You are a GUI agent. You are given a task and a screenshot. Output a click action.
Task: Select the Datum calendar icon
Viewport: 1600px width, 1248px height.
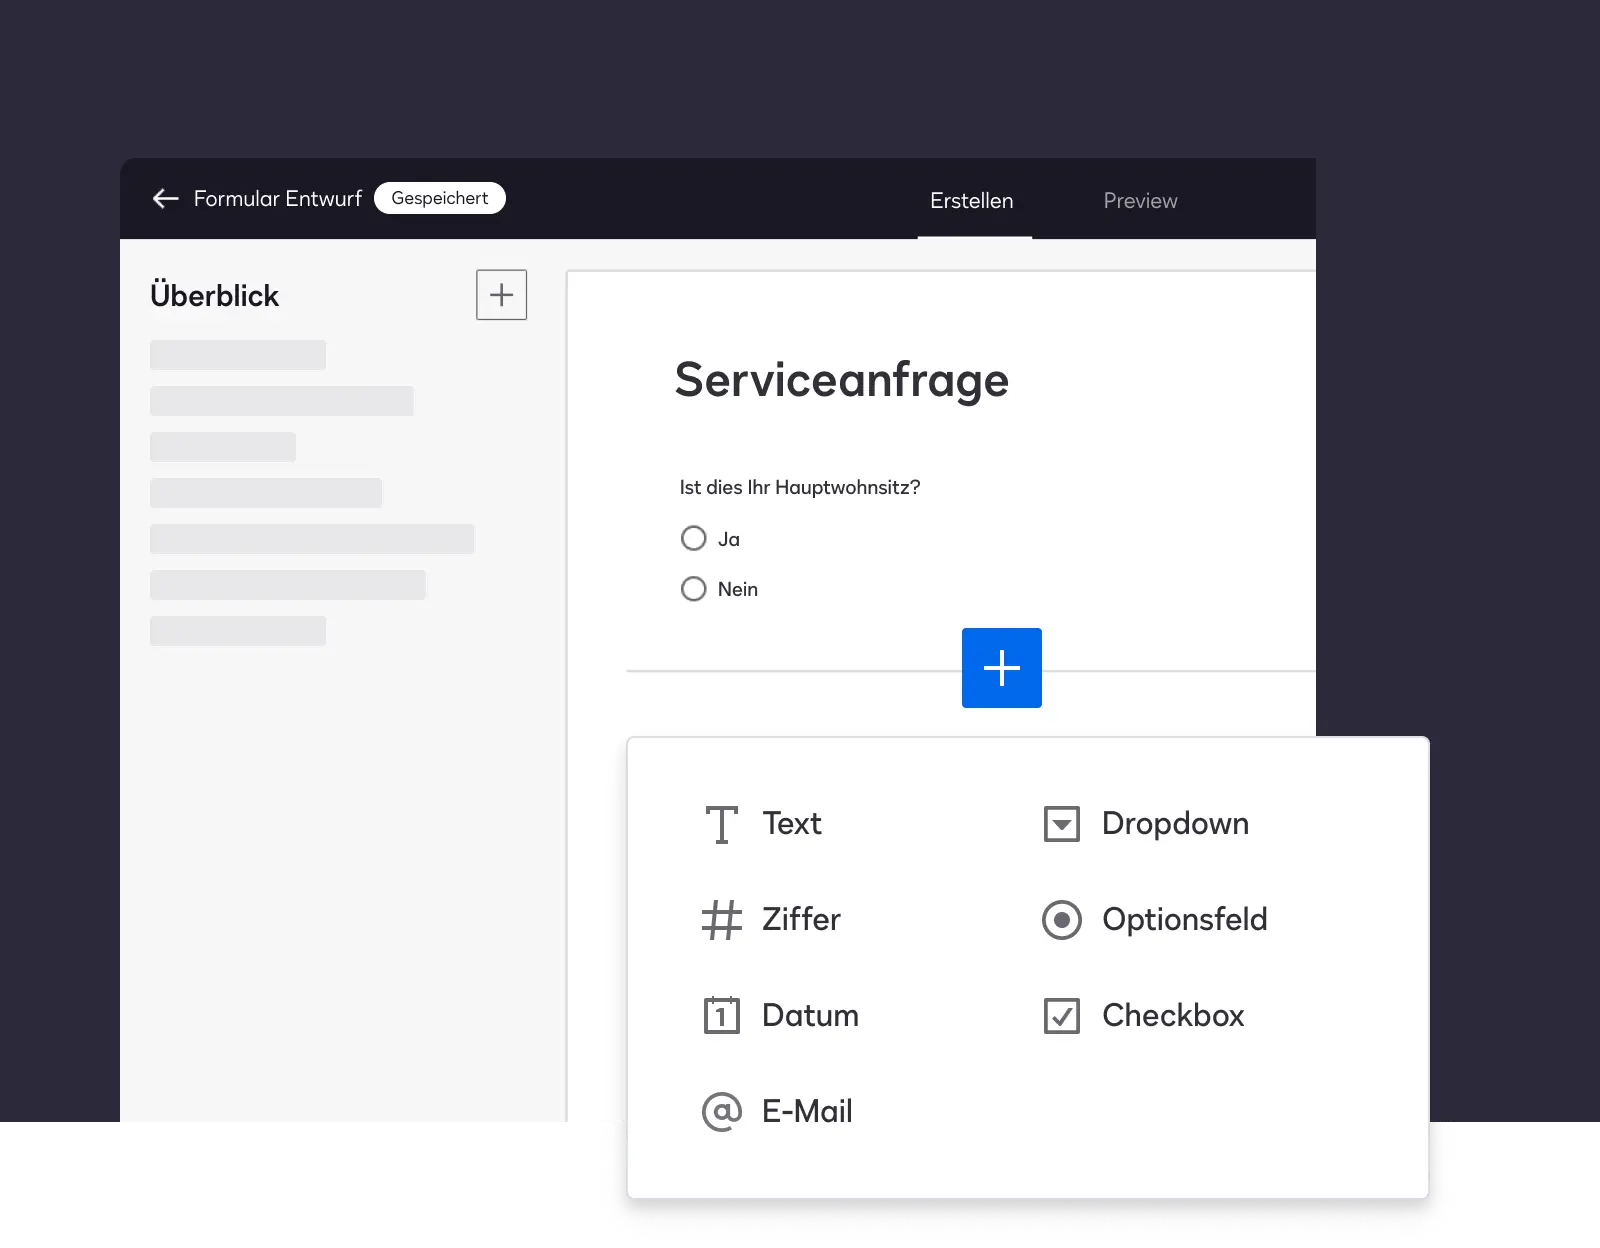(721, 1015)
